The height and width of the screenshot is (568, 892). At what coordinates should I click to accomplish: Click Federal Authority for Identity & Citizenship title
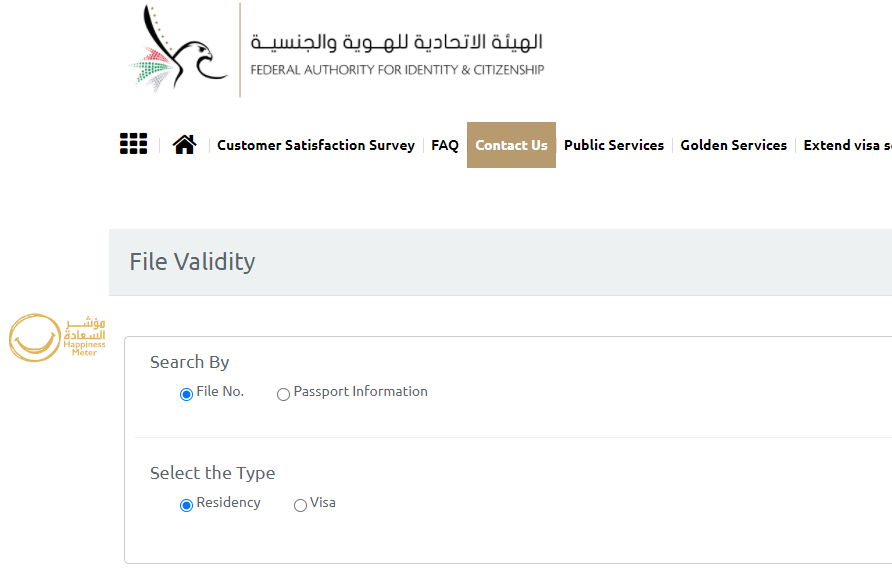[397, 70]
